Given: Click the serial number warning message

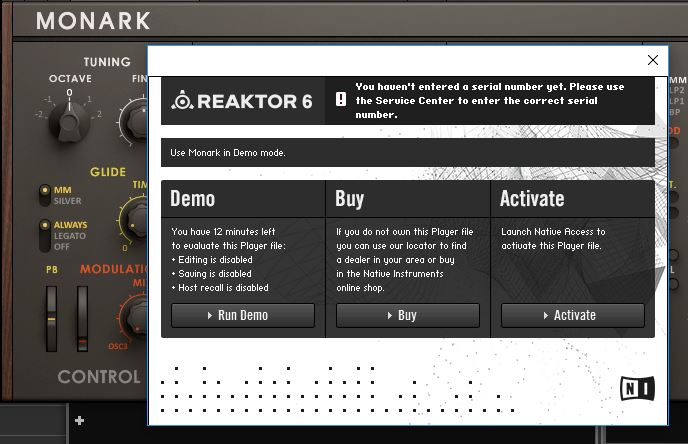Looking at the screenshot, I should click(x=490, y=100).
